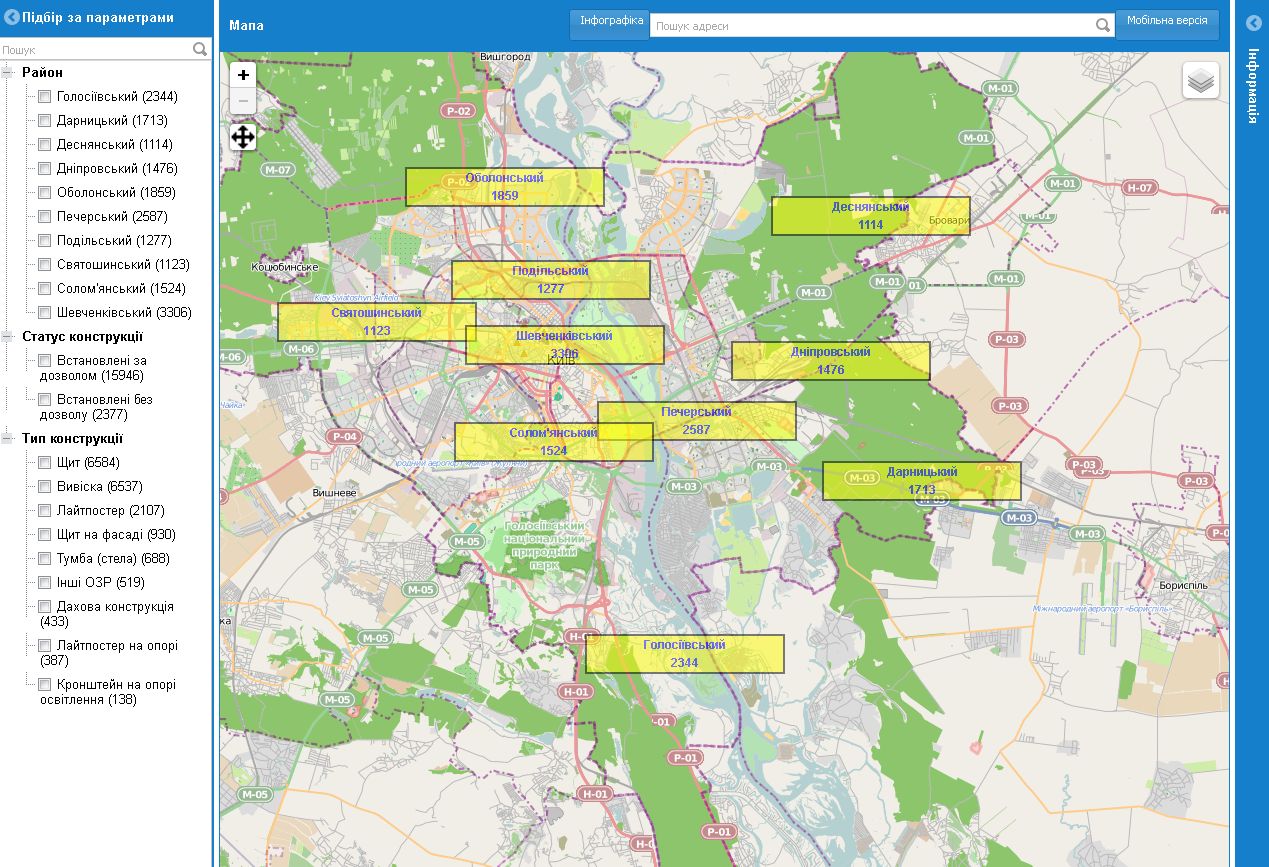Collapse the Статус конструкції tree section
Screen dimensions: 1269x867
click(x=8, y=337)
